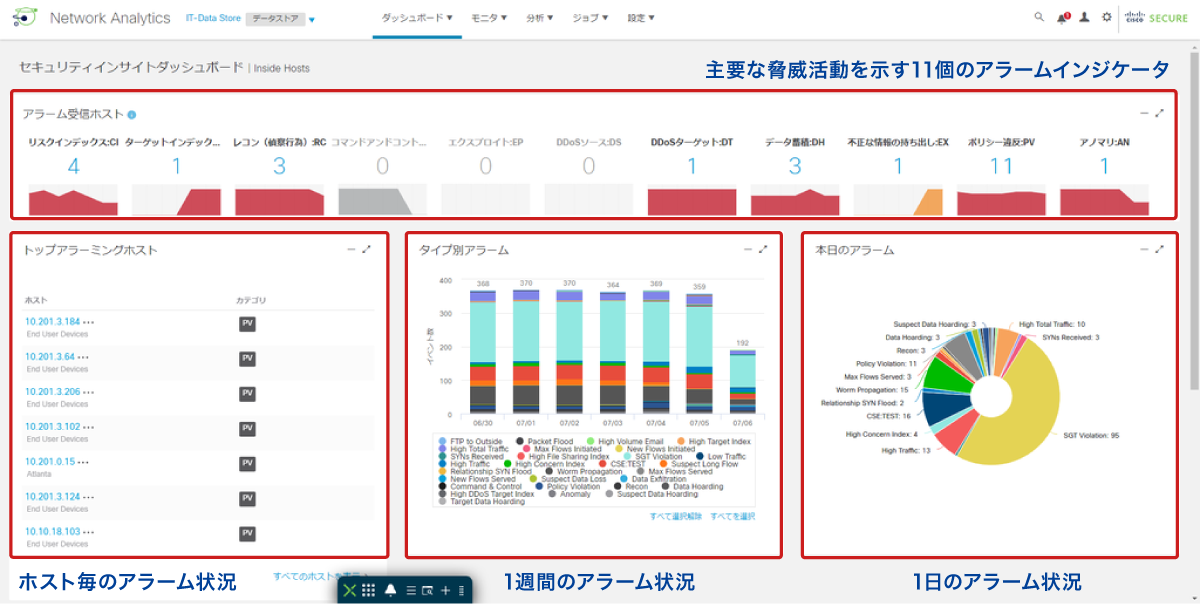Maximize the タイプ別アラーム panel

pyautogui.click(x=763, y=250)
